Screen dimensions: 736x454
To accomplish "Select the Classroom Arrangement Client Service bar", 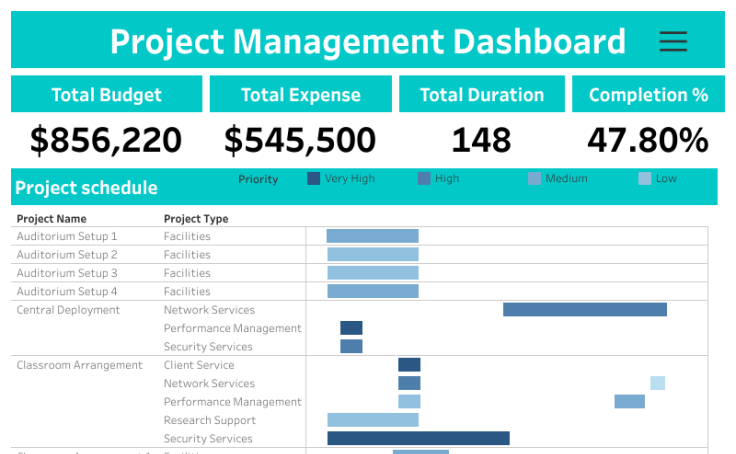I will click(x=409, y=365).
